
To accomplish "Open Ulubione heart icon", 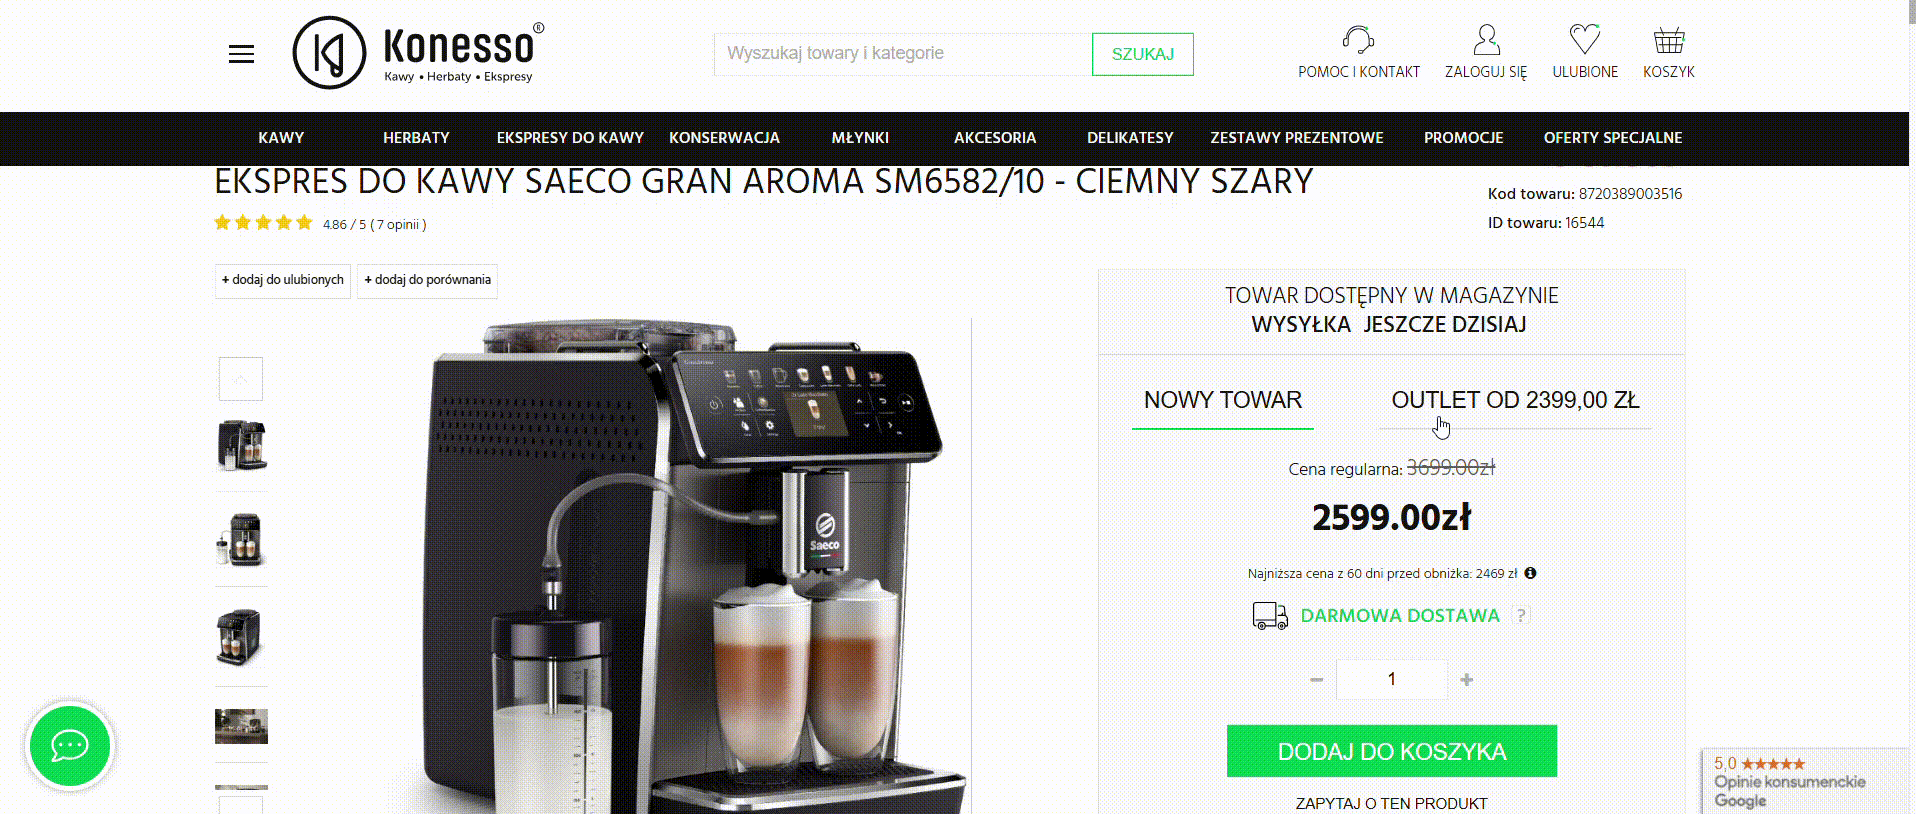I will coord(1585,40).
